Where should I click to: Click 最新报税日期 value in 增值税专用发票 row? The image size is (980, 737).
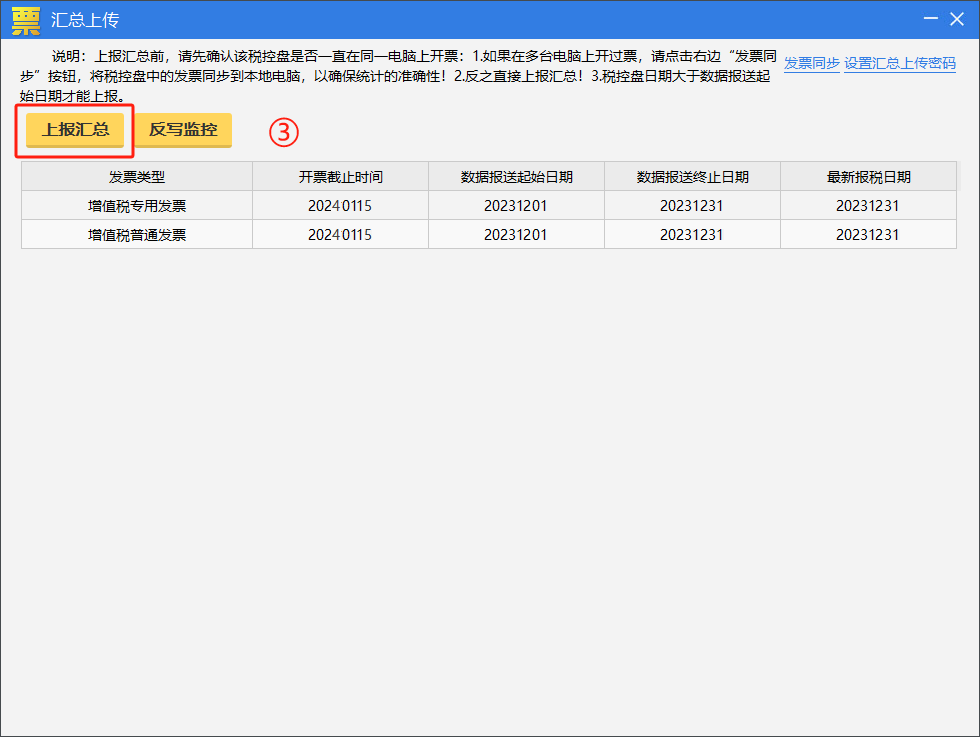pyautogui.click(x=868, y=206)
